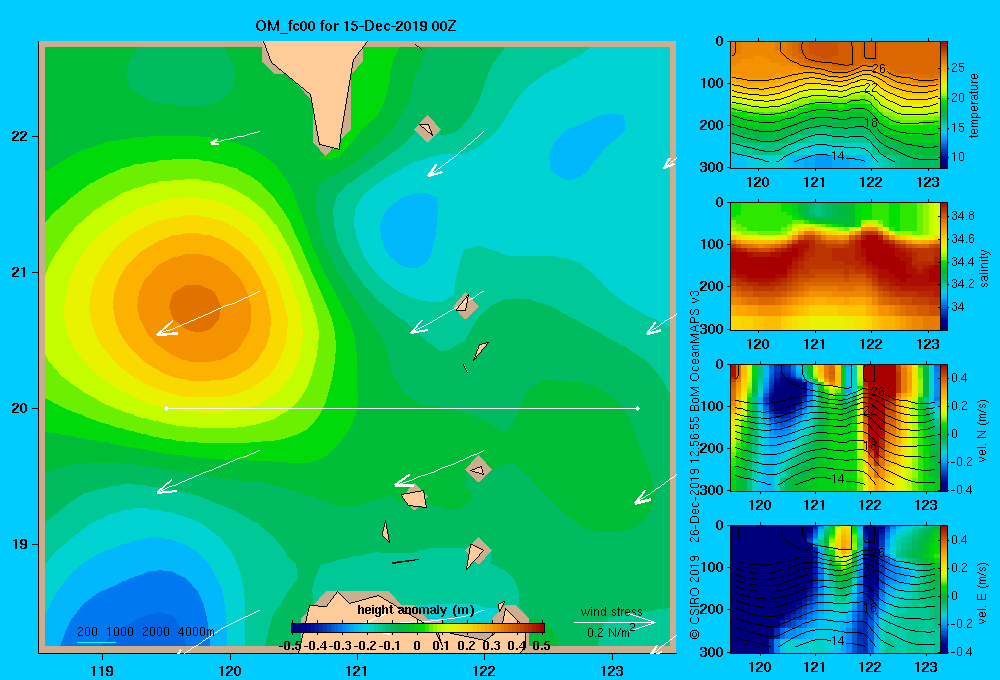The height and width of the screenshot is (680, 1000).
Task: Click the right endpoint of the white transect line
Action: point(638,408)
